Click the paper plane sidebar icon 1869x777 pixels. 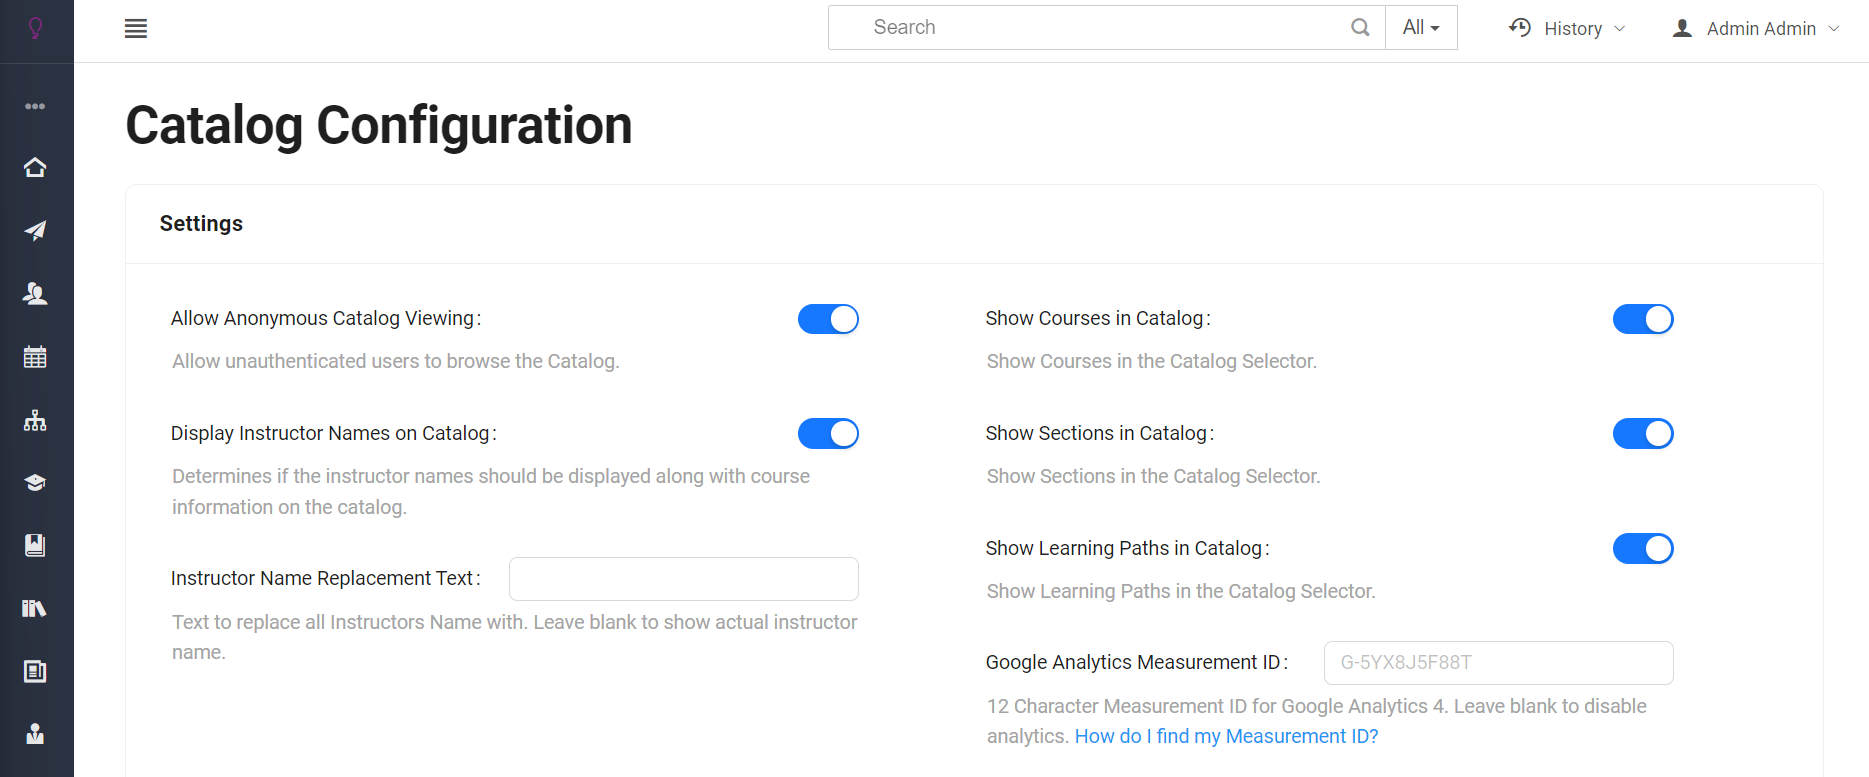[35, 231]
